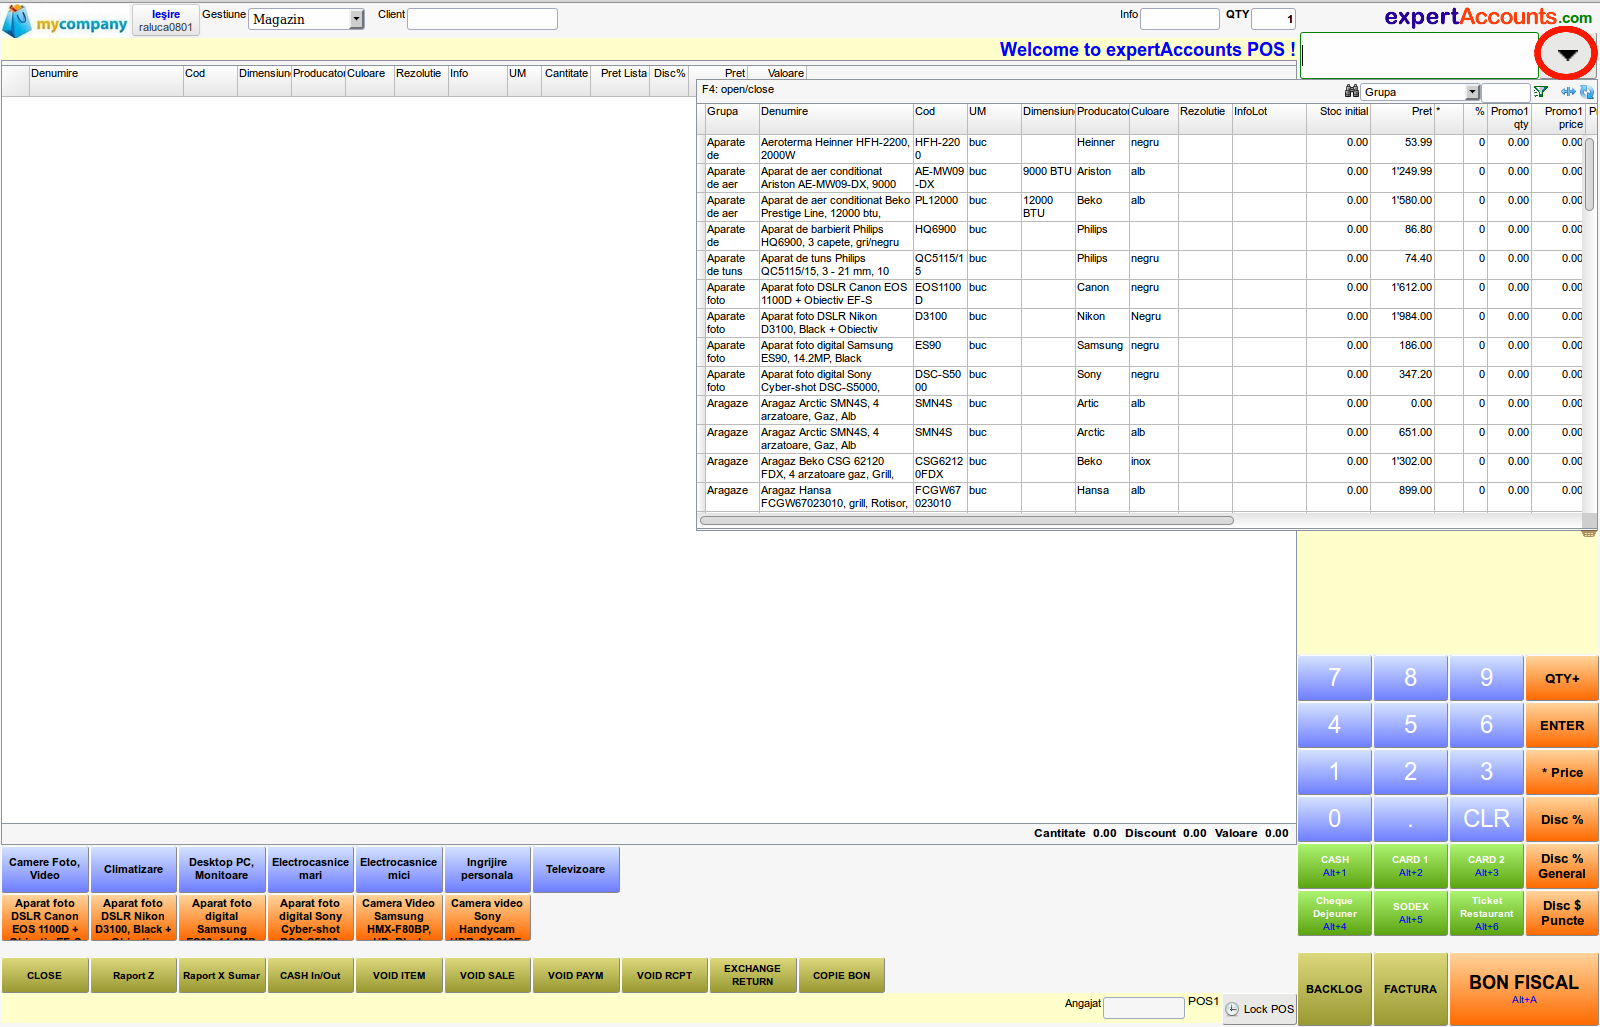Select the Ingrijire personala category
Image resolution: width=1600 pixels, height=1027 pixels.
click(487, 869)
